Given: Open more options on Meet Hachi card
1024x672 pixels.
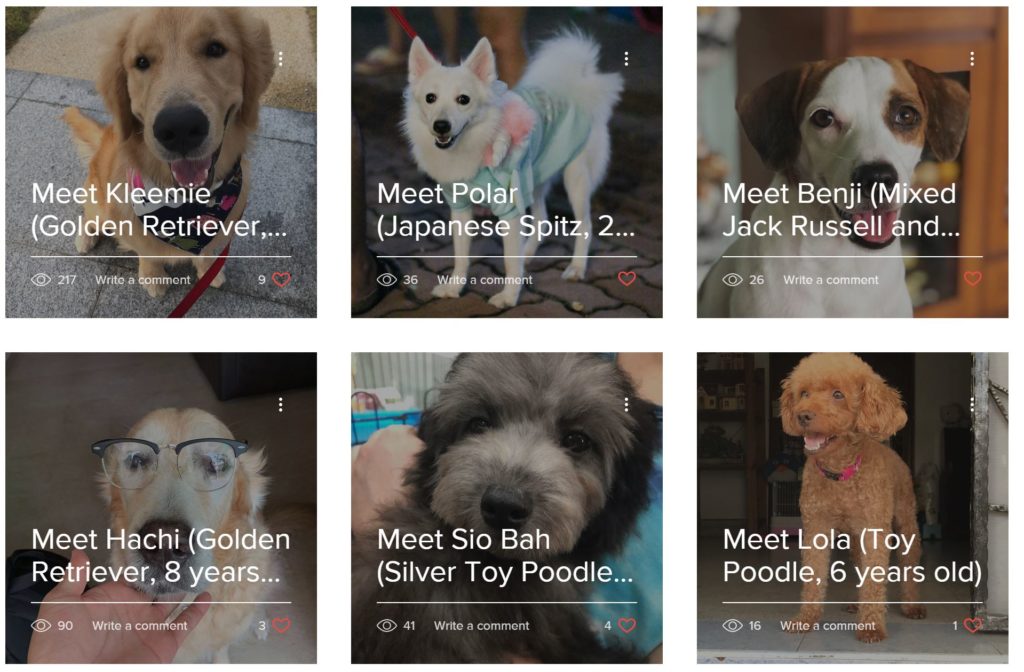Looking at the screenshot, I should pos(281,404).
